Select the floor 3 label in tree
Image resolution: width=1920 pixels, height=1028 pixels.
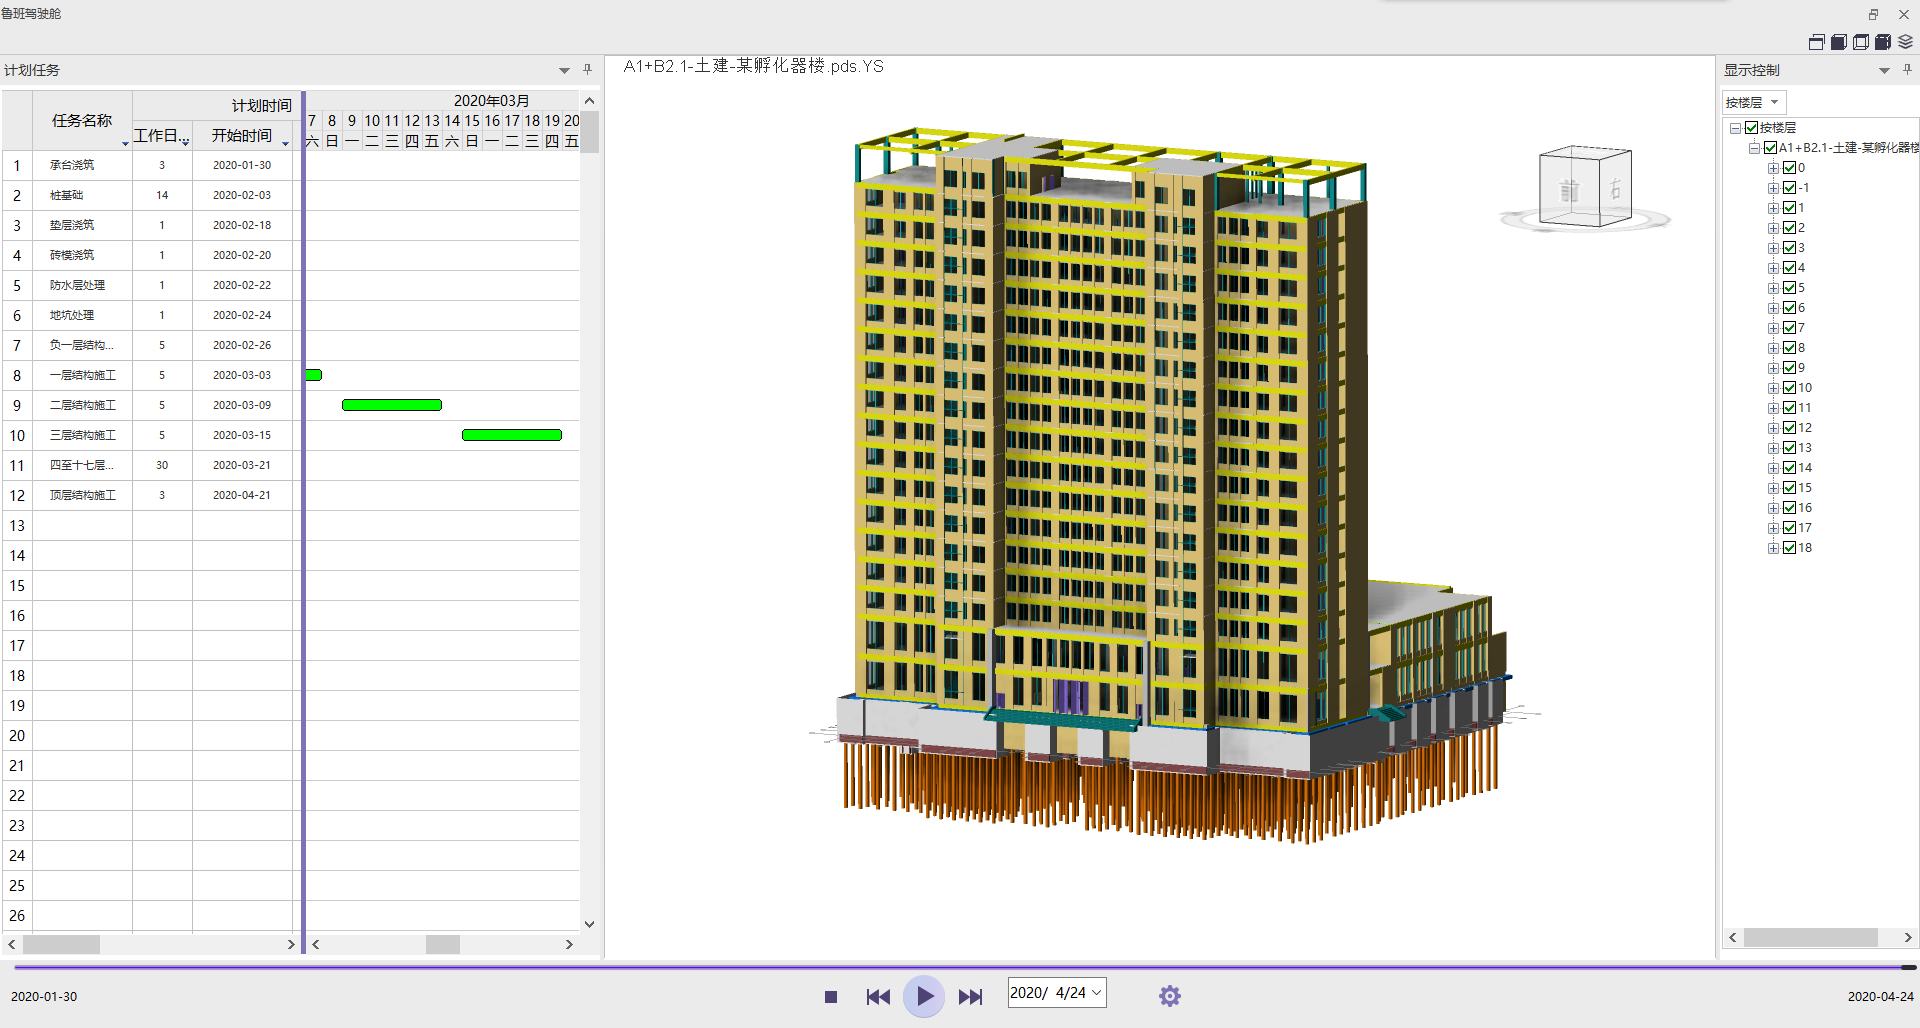pyautogui.click(x=1801, y=248)
